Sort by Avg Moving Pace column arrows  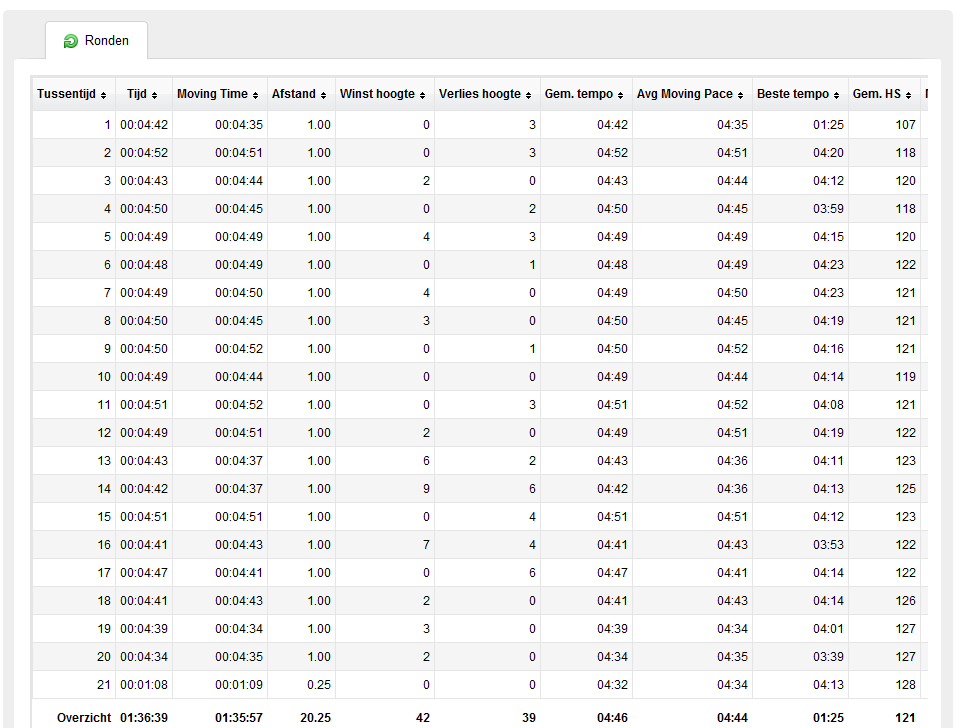click(741, 95)
